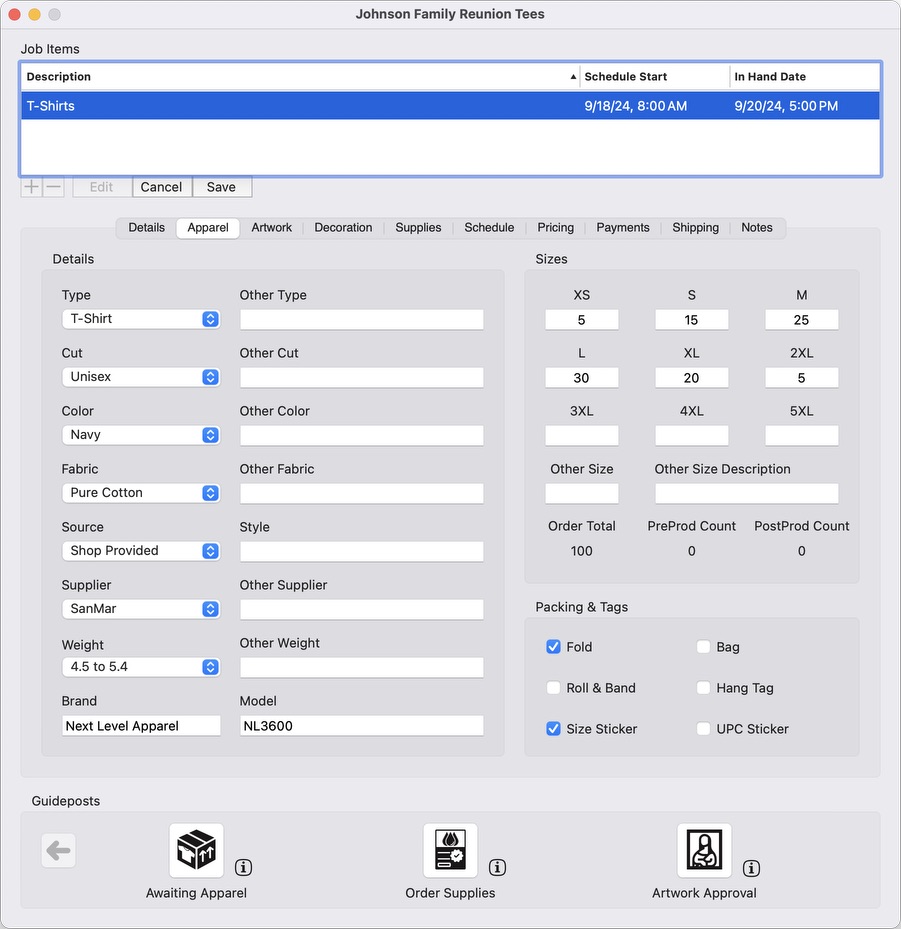Screen dimensions: 901x929
Task: Add a job item with plus button
Action: pyautogui.click(x=32, y=187)
